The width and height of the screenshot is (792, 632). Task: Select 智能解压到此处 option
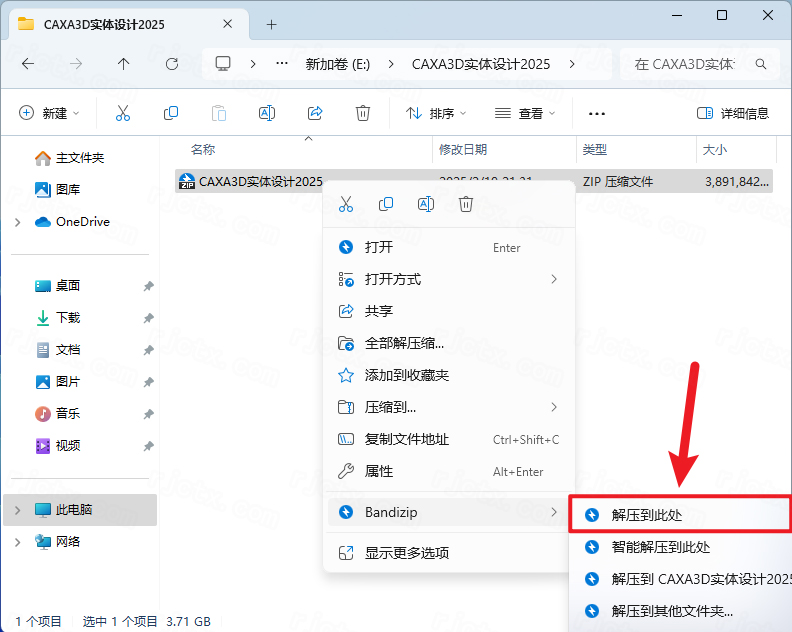[x=661, y=547]
